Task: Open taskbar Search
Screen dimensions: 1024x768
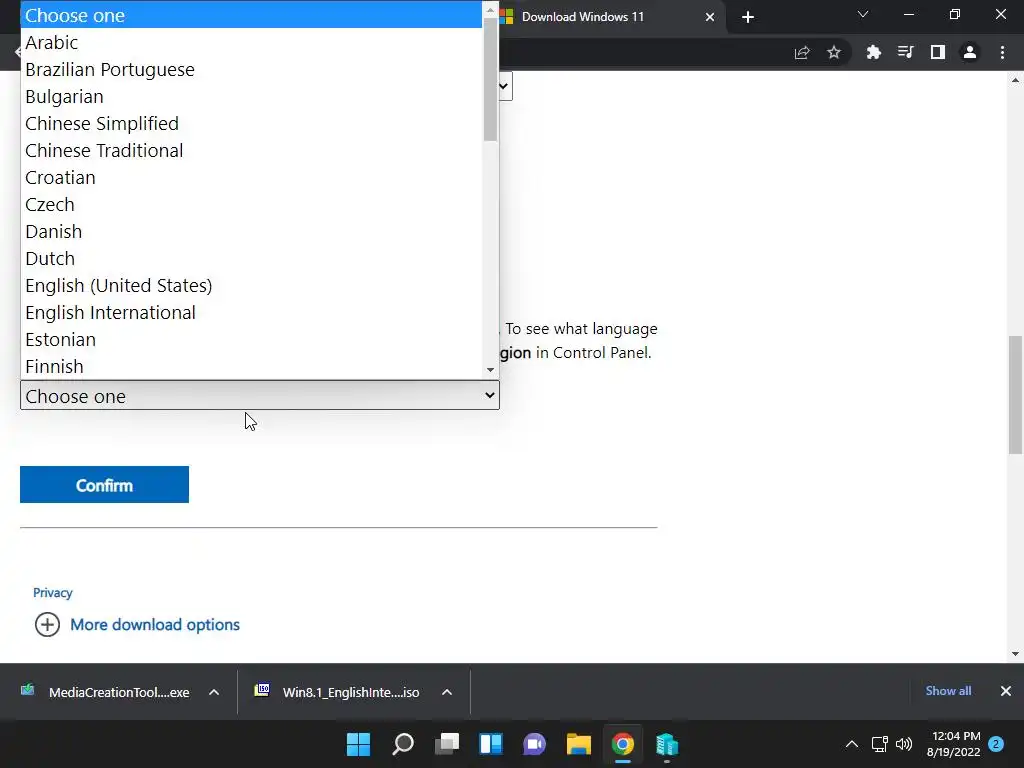Action: click(403, 744)
